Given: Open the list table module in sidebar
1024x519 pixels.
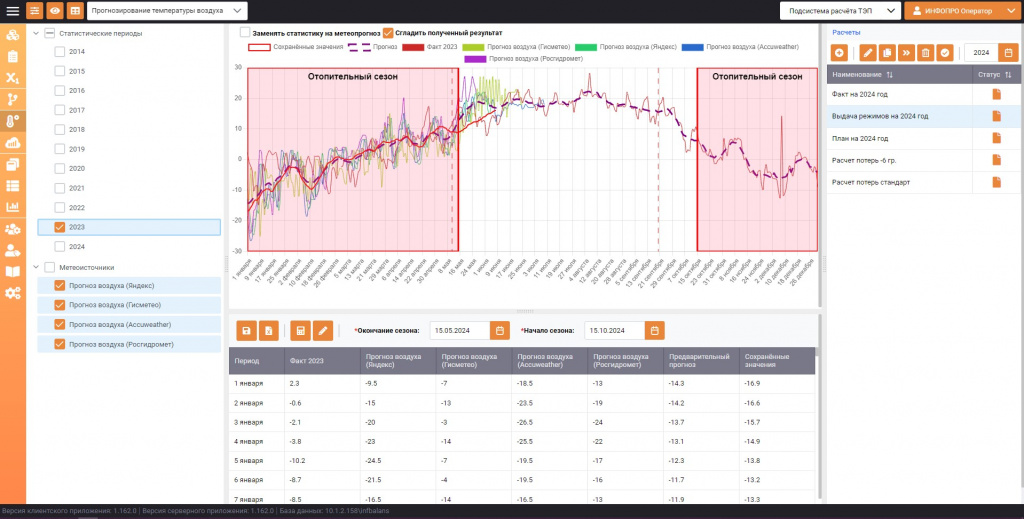Looking at the screenshot, I should point(12,186).
